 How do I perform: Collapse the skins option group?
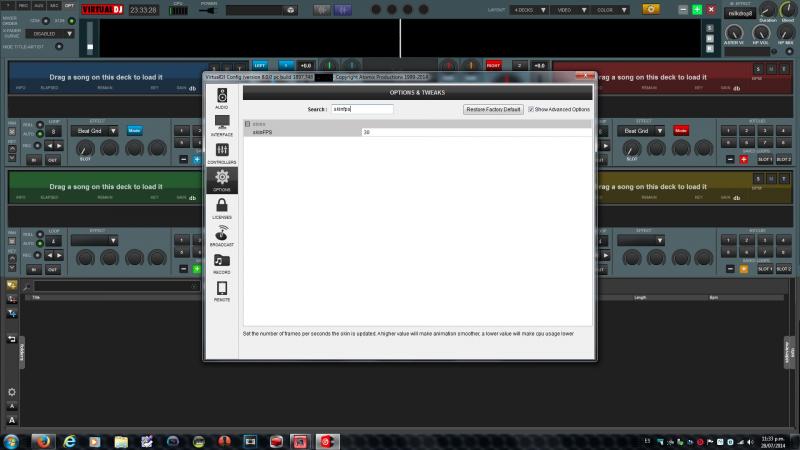click(x=247, y=124)
